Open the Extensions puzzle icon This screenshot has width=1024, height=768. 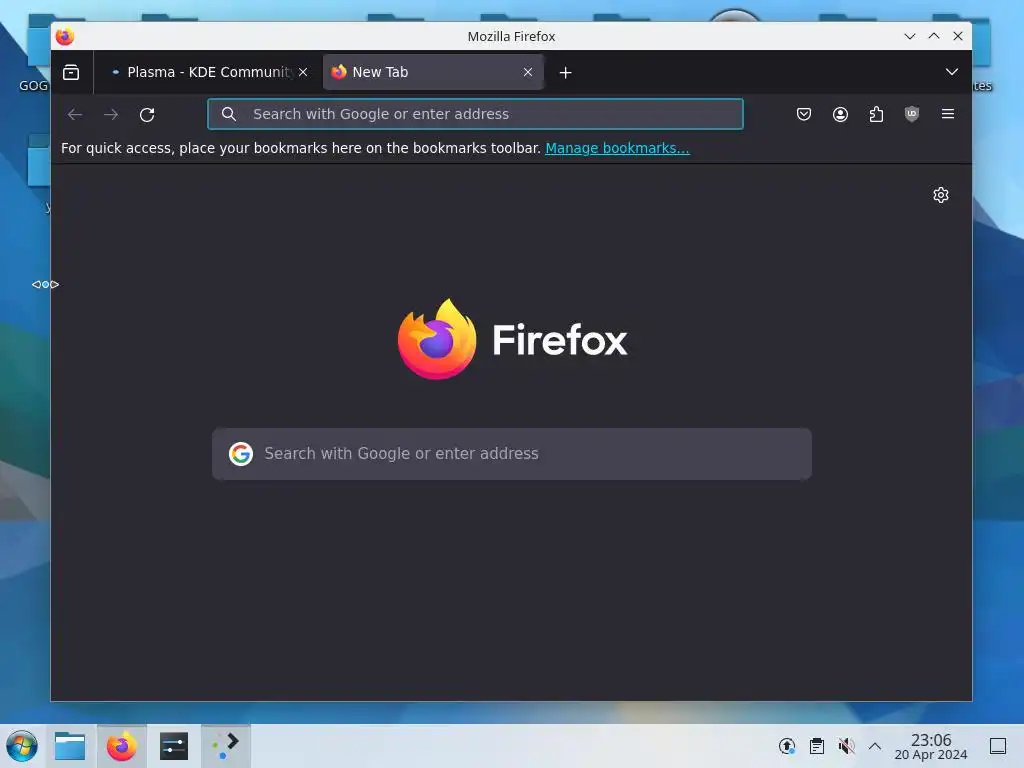(x=876, y=114)
